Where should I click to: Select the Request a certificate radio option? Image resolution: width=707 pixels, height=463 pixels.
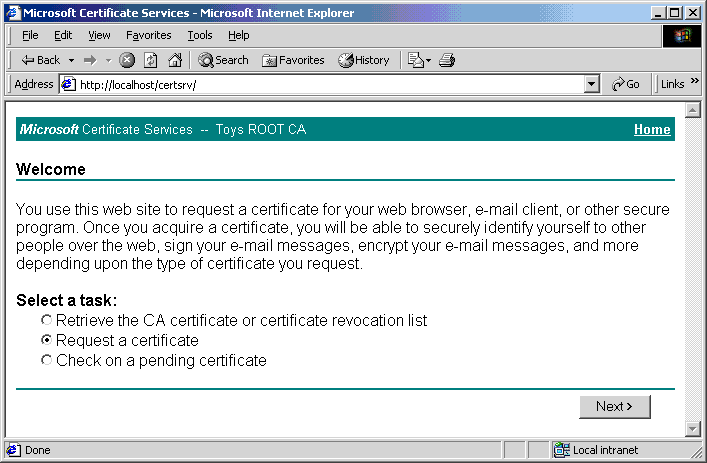[46, 340]
